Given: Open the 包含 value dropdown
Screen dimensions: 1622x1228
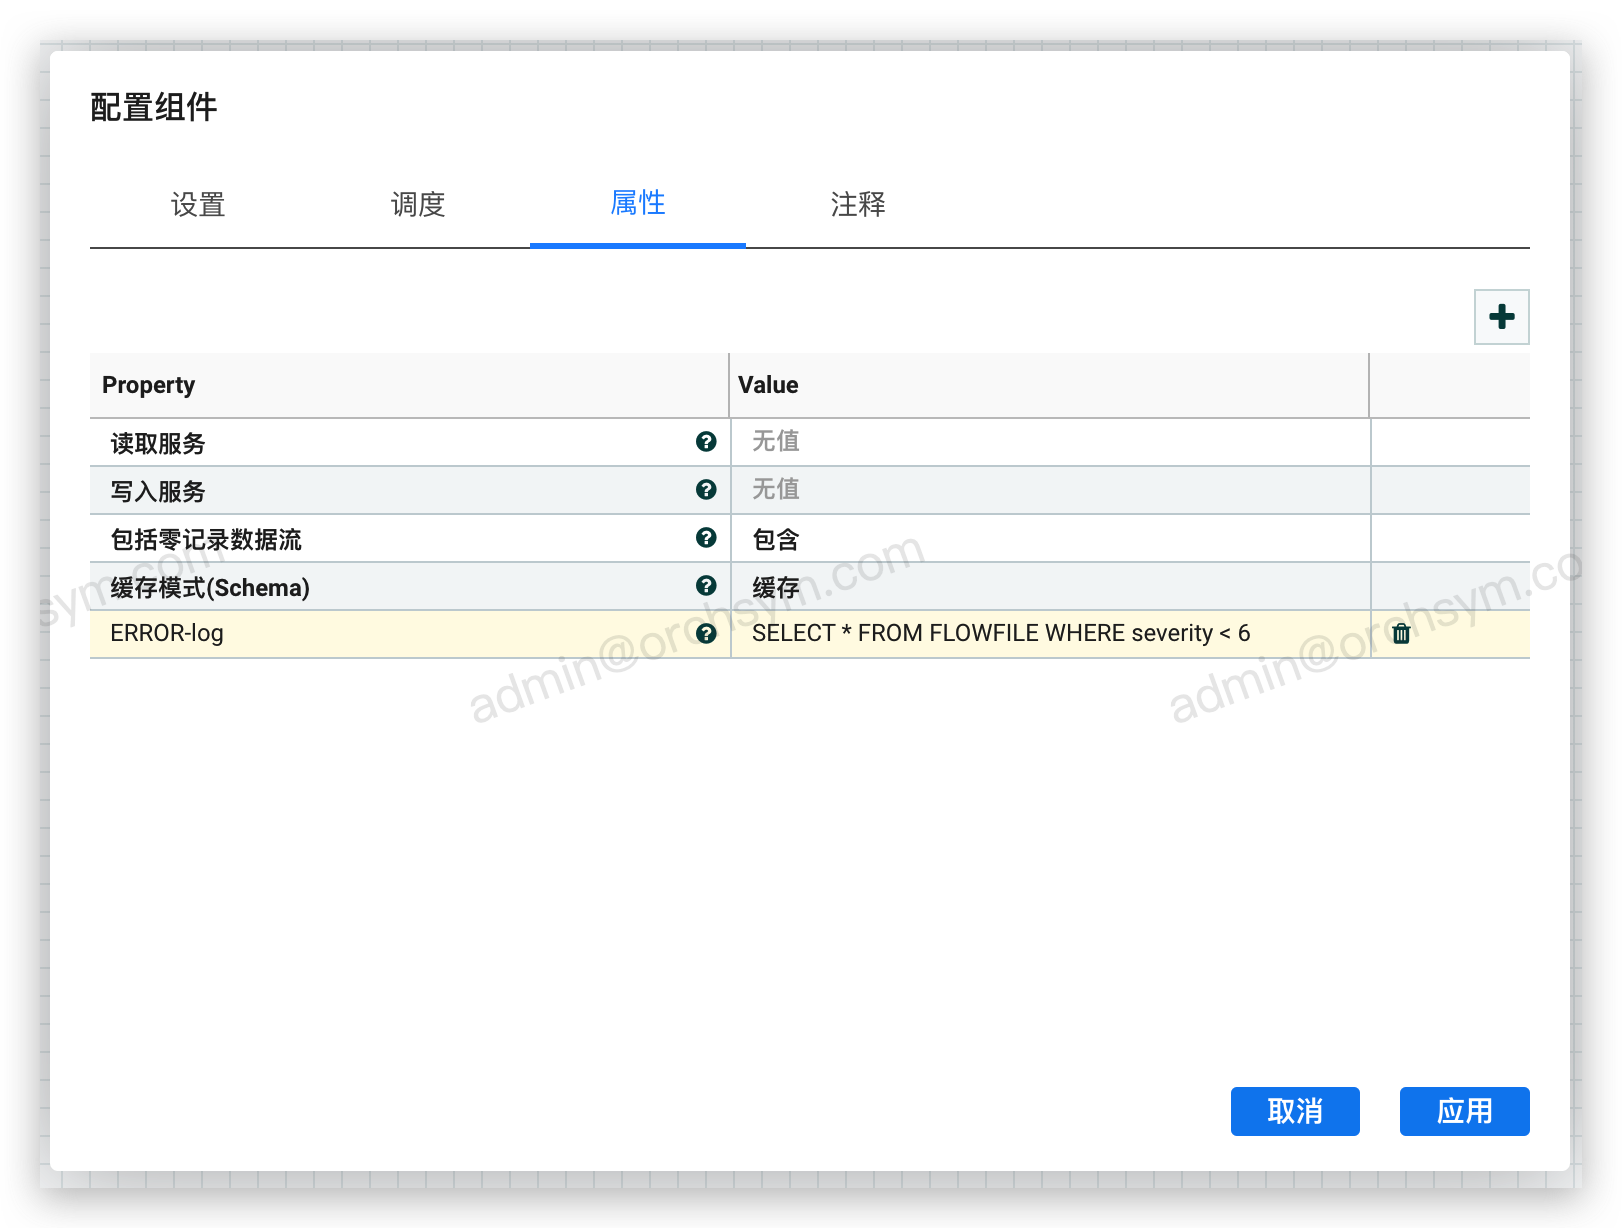Looking at the screenshot, I should click(x=1050, y=539).
